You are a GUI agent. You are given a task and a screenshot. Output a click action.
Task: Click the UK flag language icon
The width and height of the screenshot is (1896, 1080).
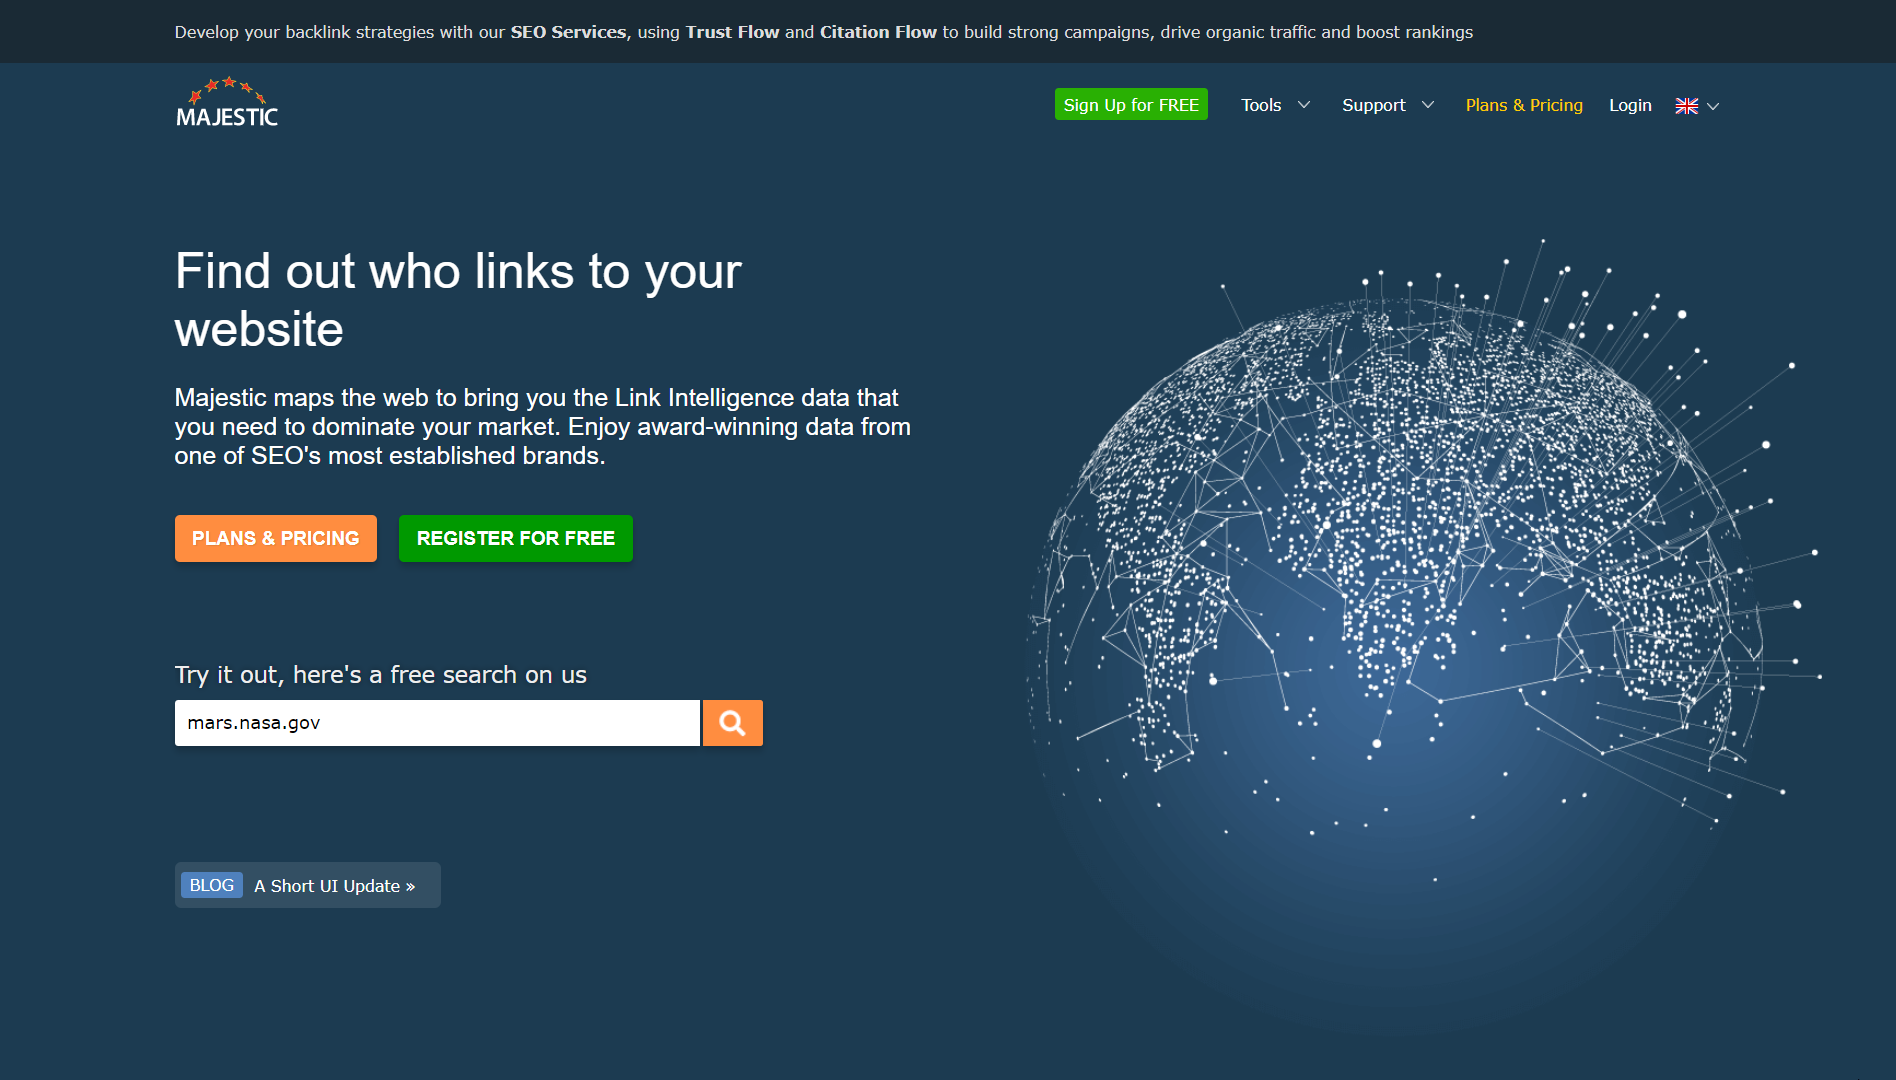point(1687,106)
